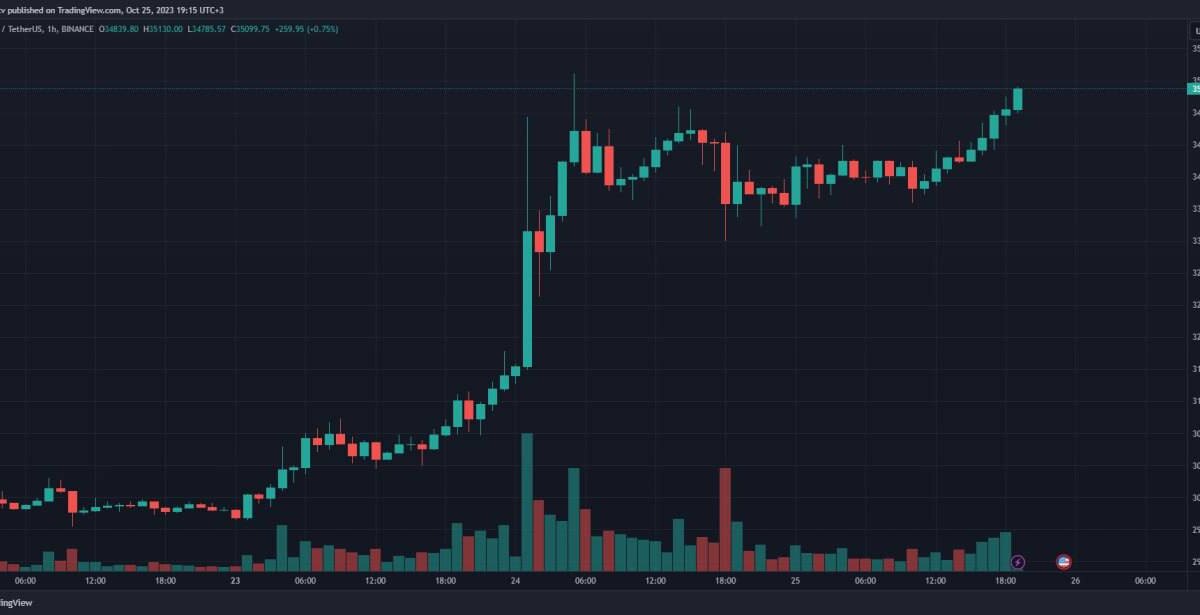Click the close value C35099.75
This screenshot has width=1200, height=615.
(x=252, y=29)
